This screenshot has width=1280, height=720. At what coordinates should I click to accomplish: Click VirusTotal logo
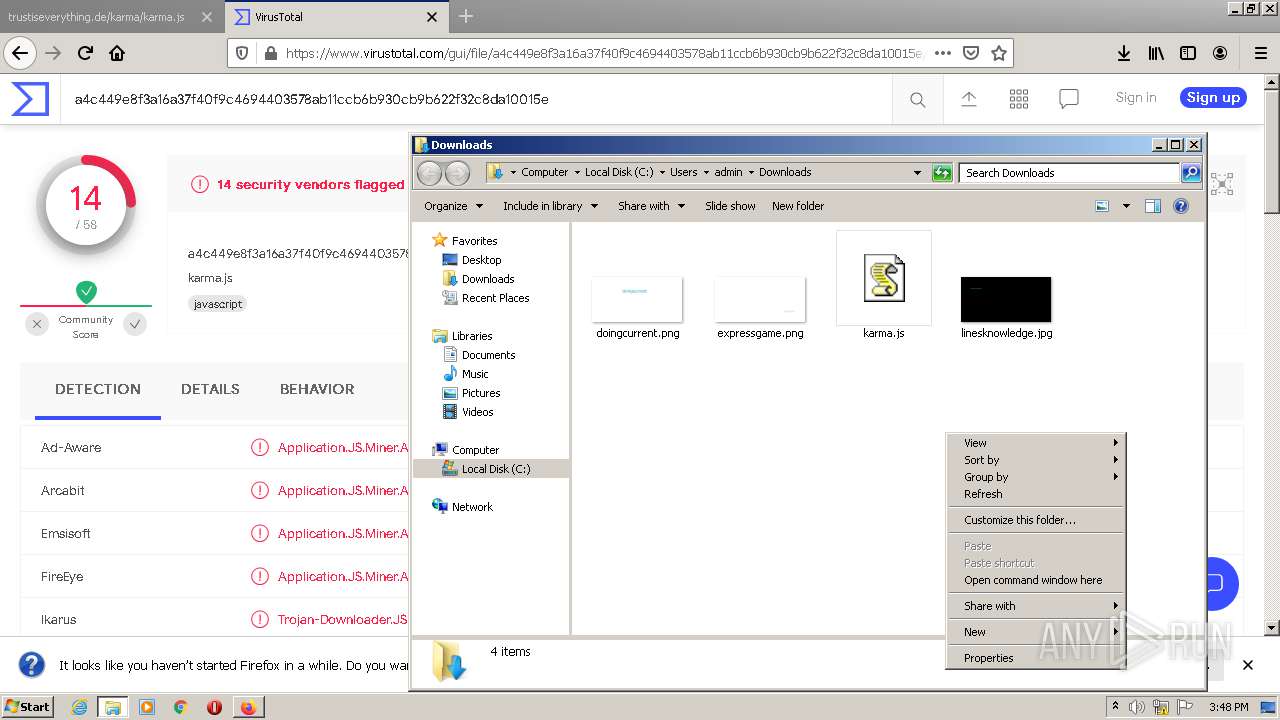pyautogui.click(x=30, y=99)
